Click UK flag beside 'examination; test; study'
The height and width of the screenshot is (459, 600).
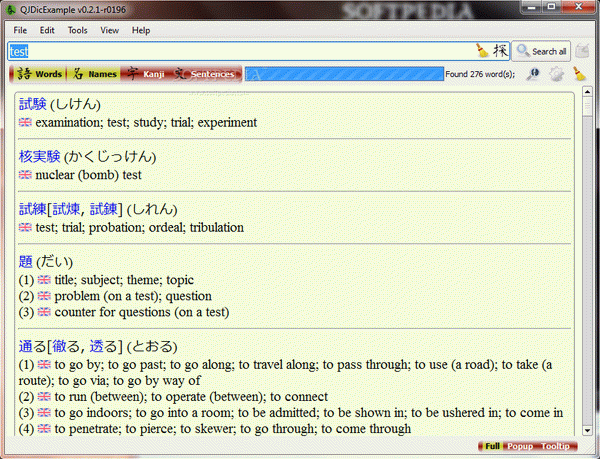pos(25,122)
